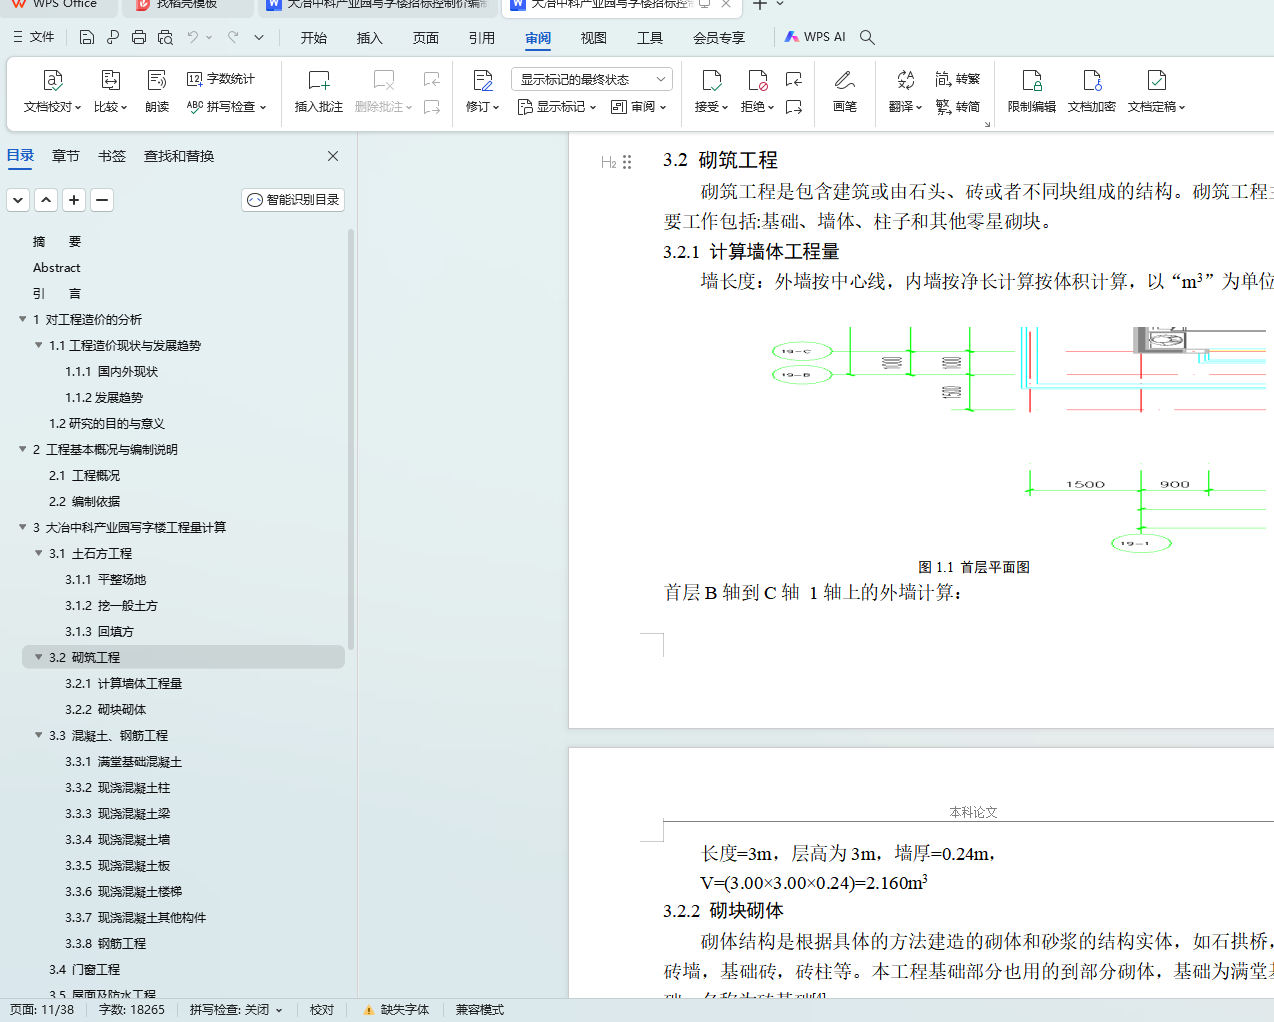This screenshot has width=1274, height=1022.
Task: Collapse '3.2 砌筑工程' node
Action: point(39,657)
